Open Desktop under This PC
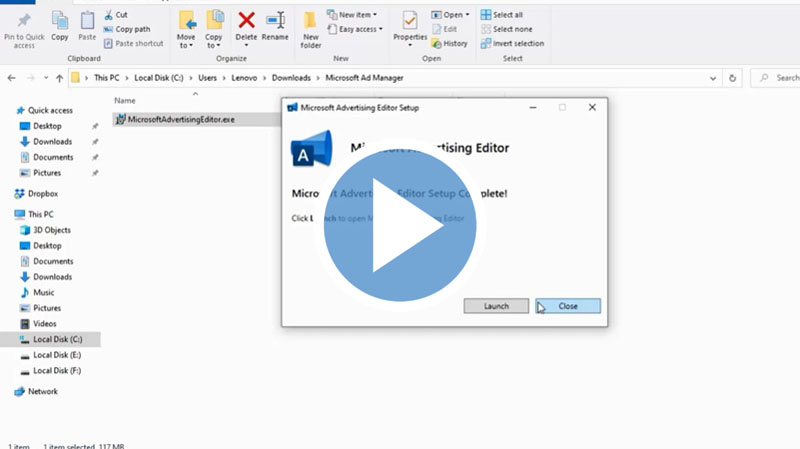Screen dimensions: 800x449 41,246
